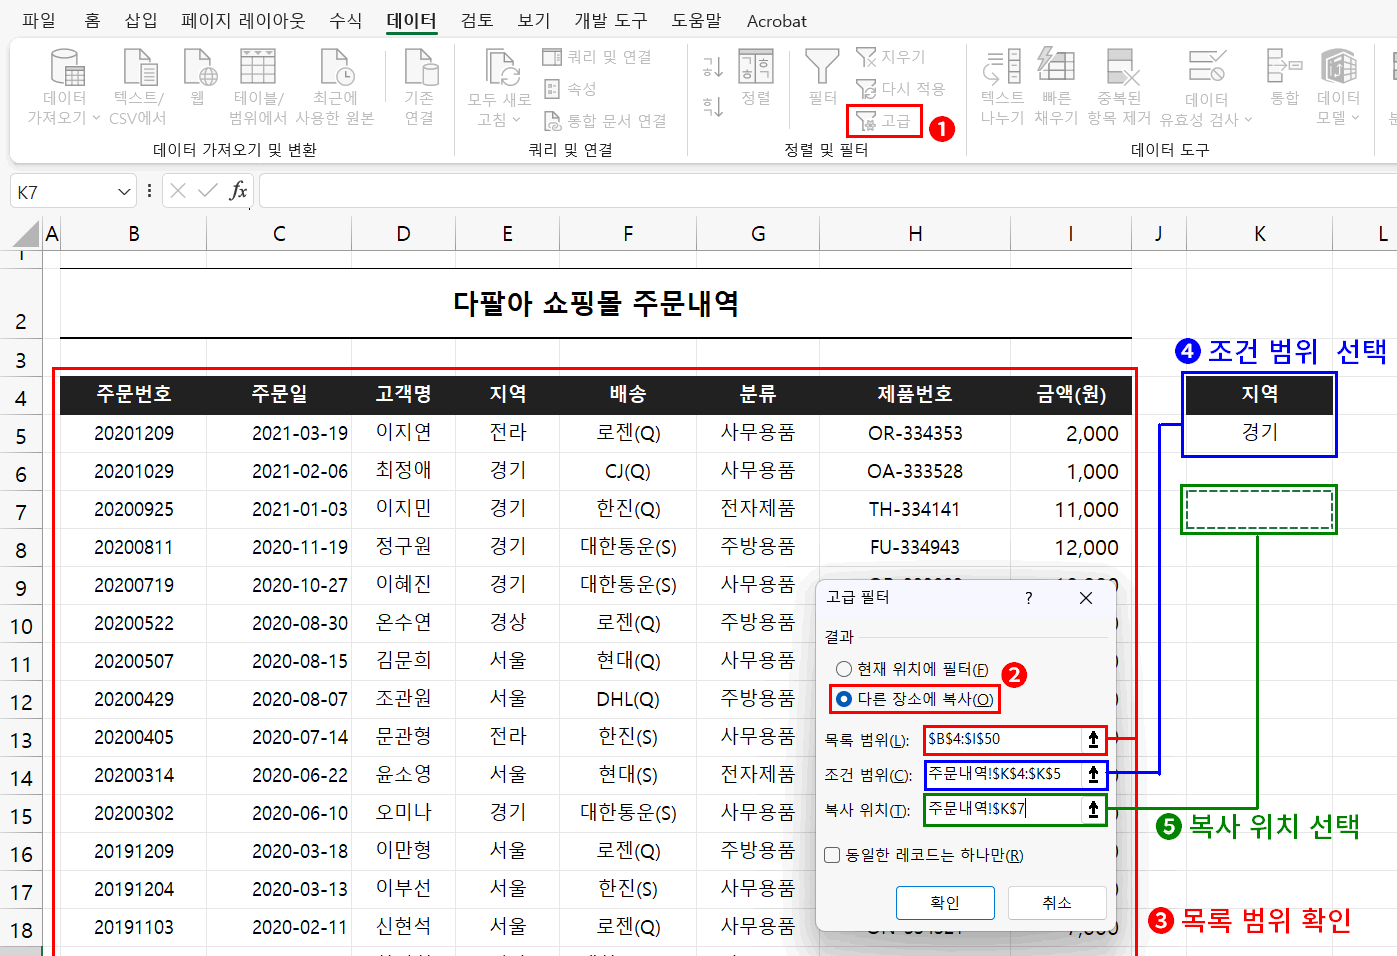Click the 웹 (From Web) icon
Viewport: 1397px width, 956px height.
tap(199, 67)
